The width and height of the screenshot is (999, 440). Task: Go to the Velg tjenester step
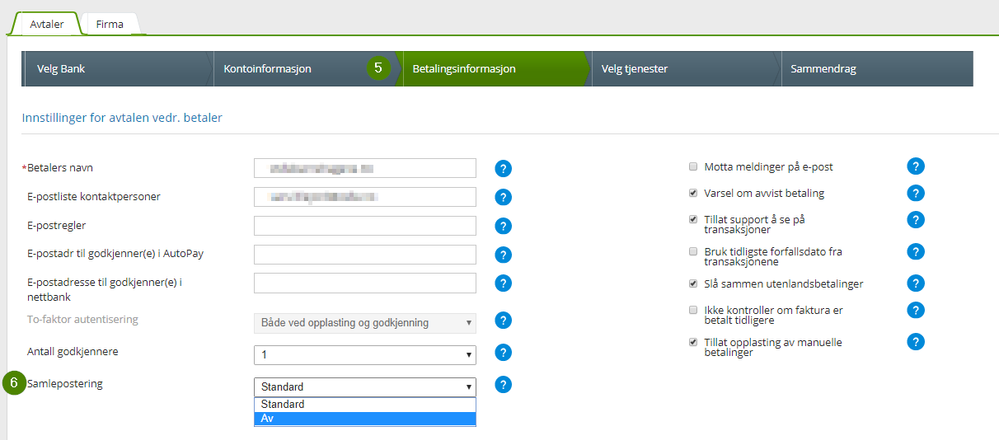685,69
